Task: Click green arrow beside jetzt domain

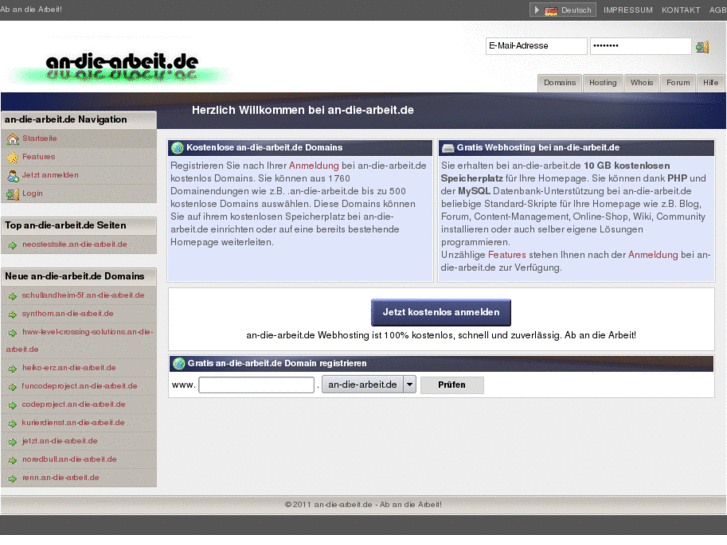Action: pyautogui.click(x=12, y=442)
